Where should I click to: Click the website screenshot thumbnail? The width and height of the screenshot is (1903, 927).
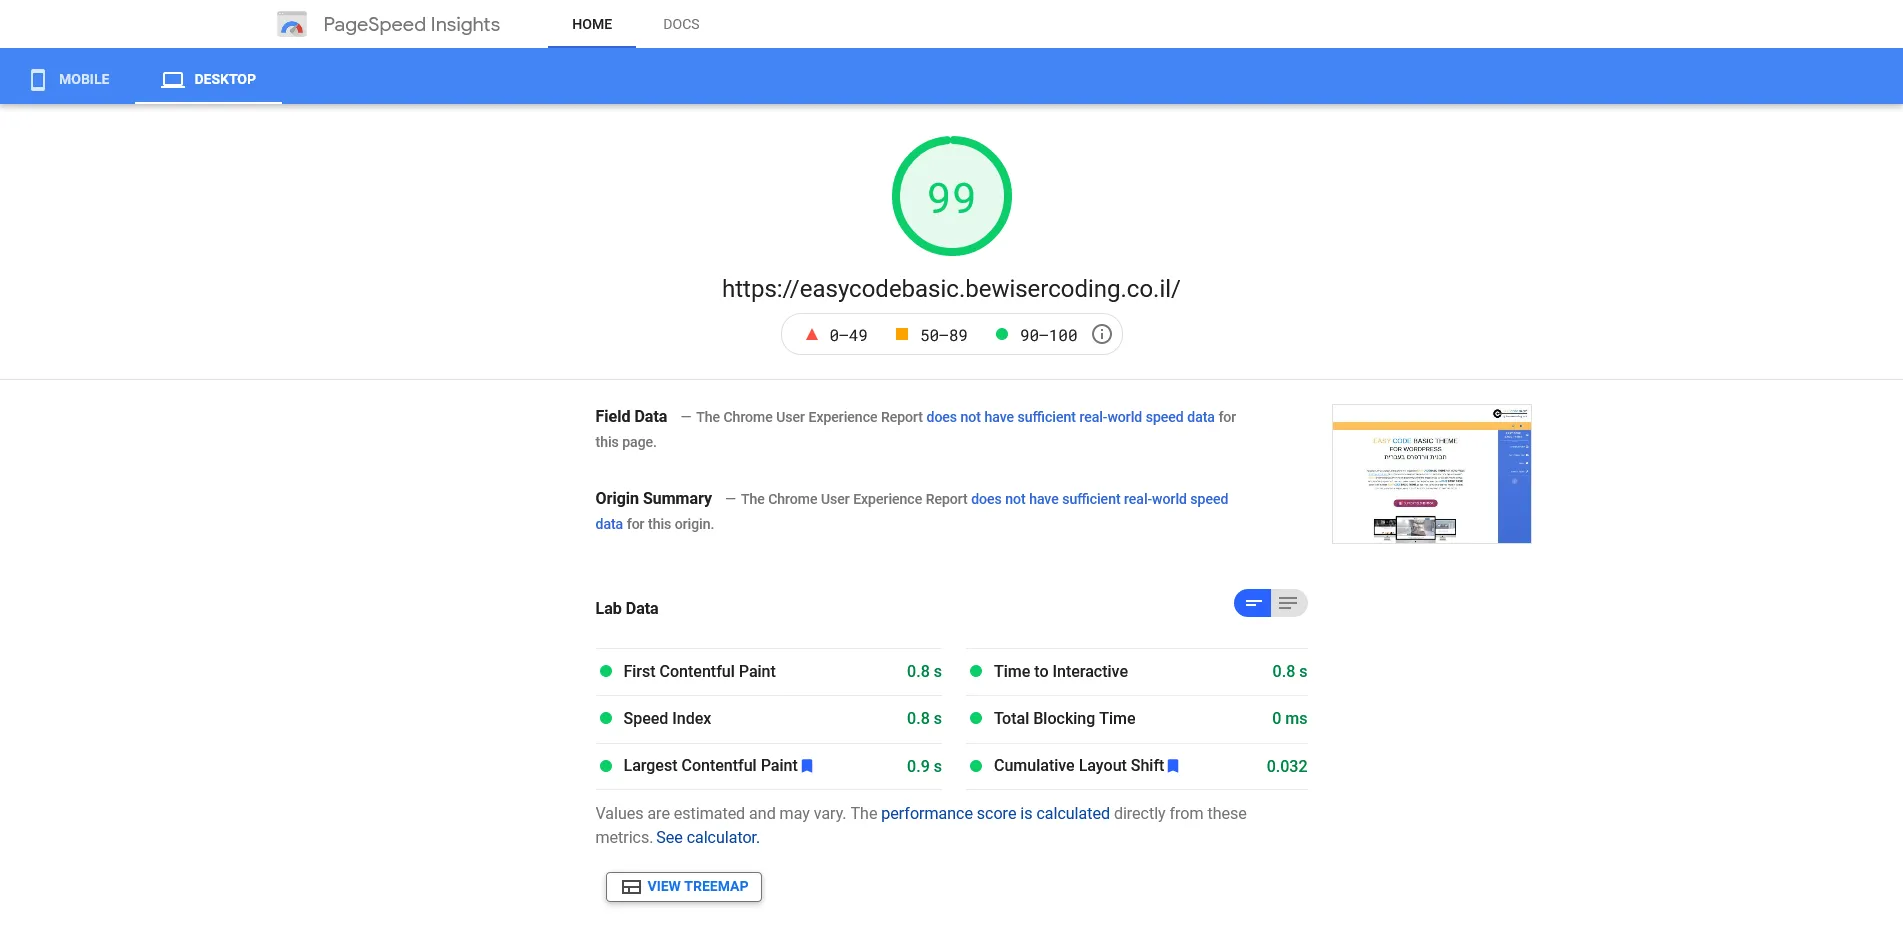click(x=1431, y=474)
